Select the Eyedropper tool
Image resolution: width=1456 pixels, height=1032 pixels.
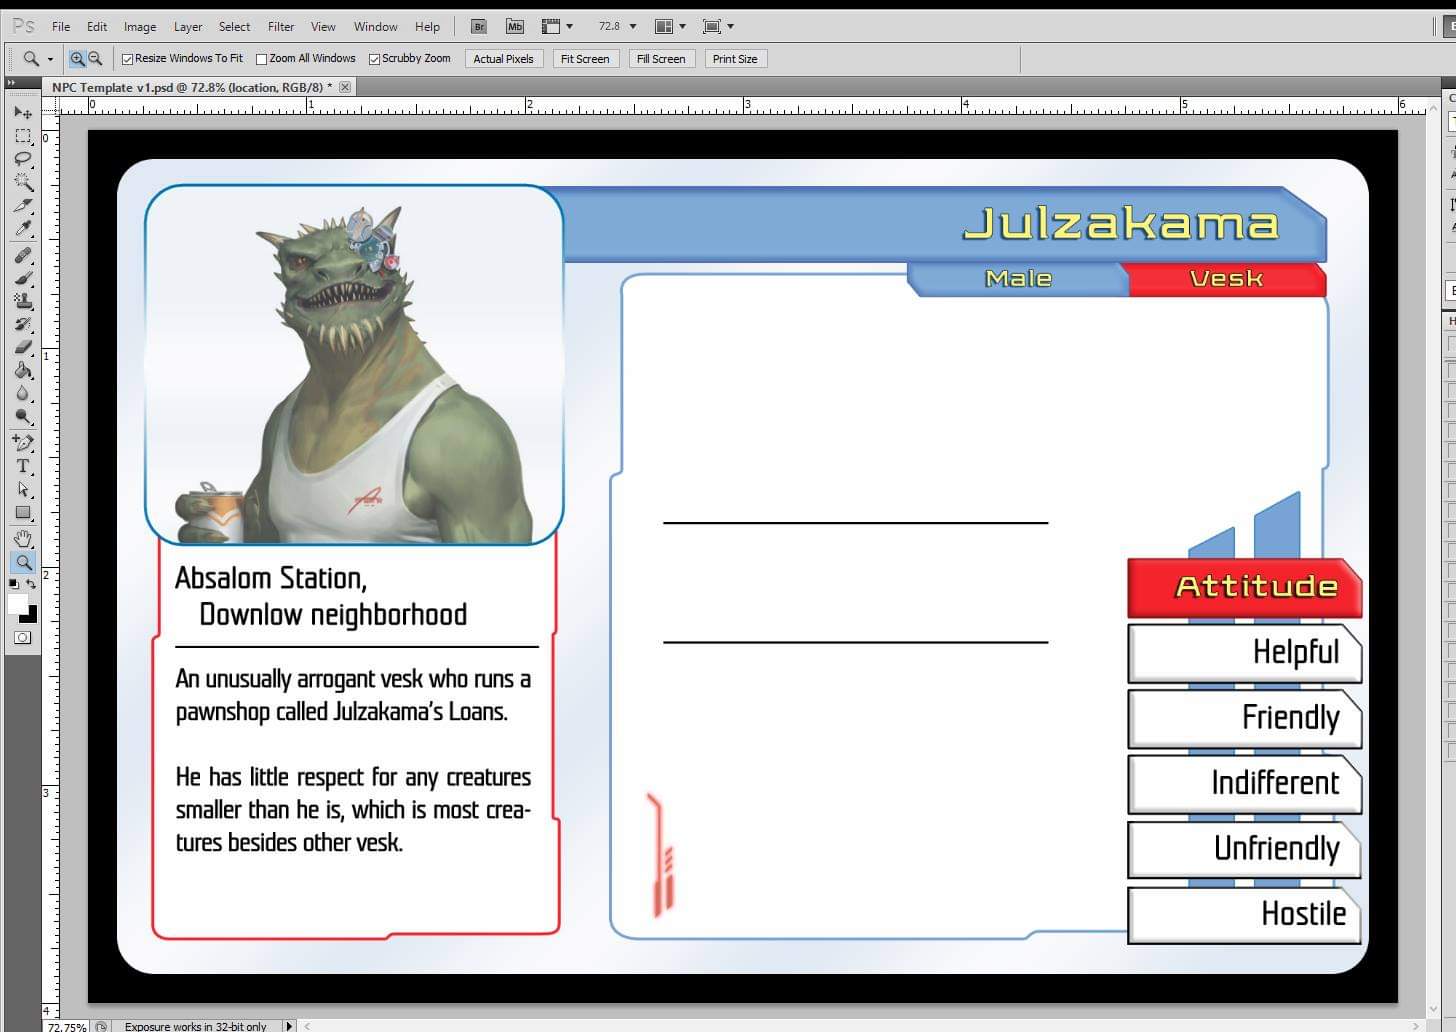tap(22, 229)
